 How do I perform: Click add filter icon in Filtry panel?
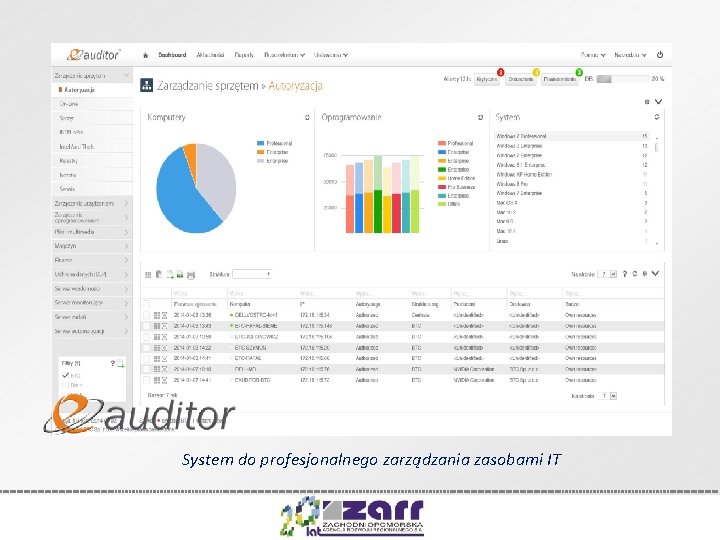(x=121, y=364)
